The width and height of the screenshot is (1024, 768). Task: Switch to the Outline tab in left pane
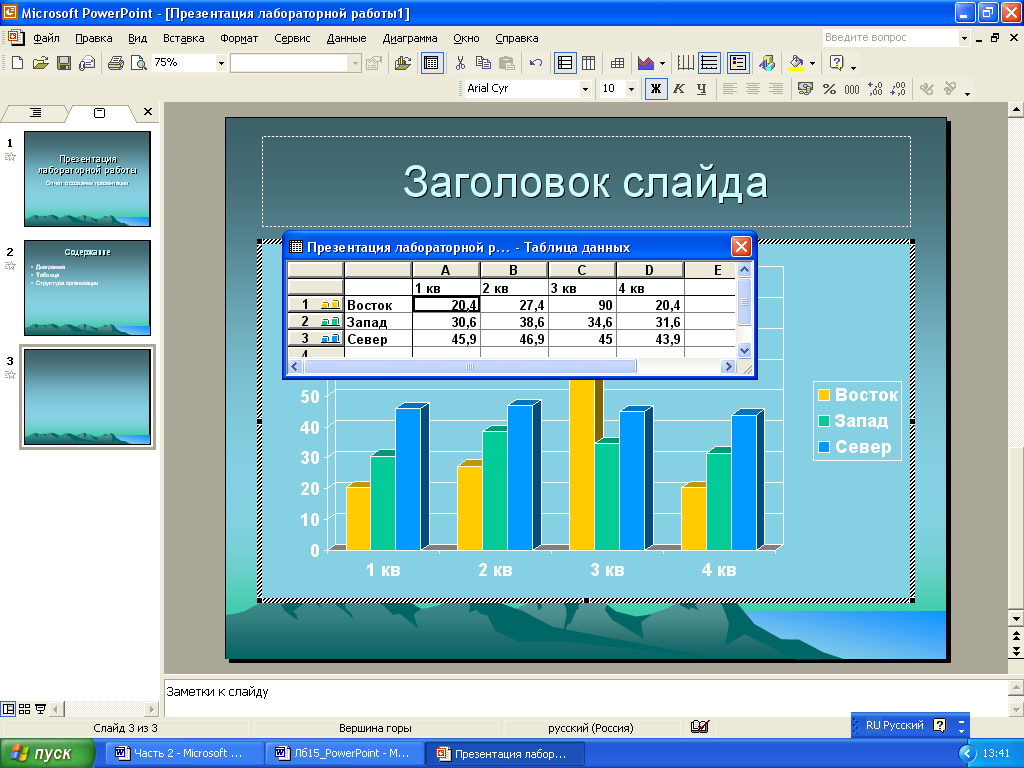tap(35, 113)
